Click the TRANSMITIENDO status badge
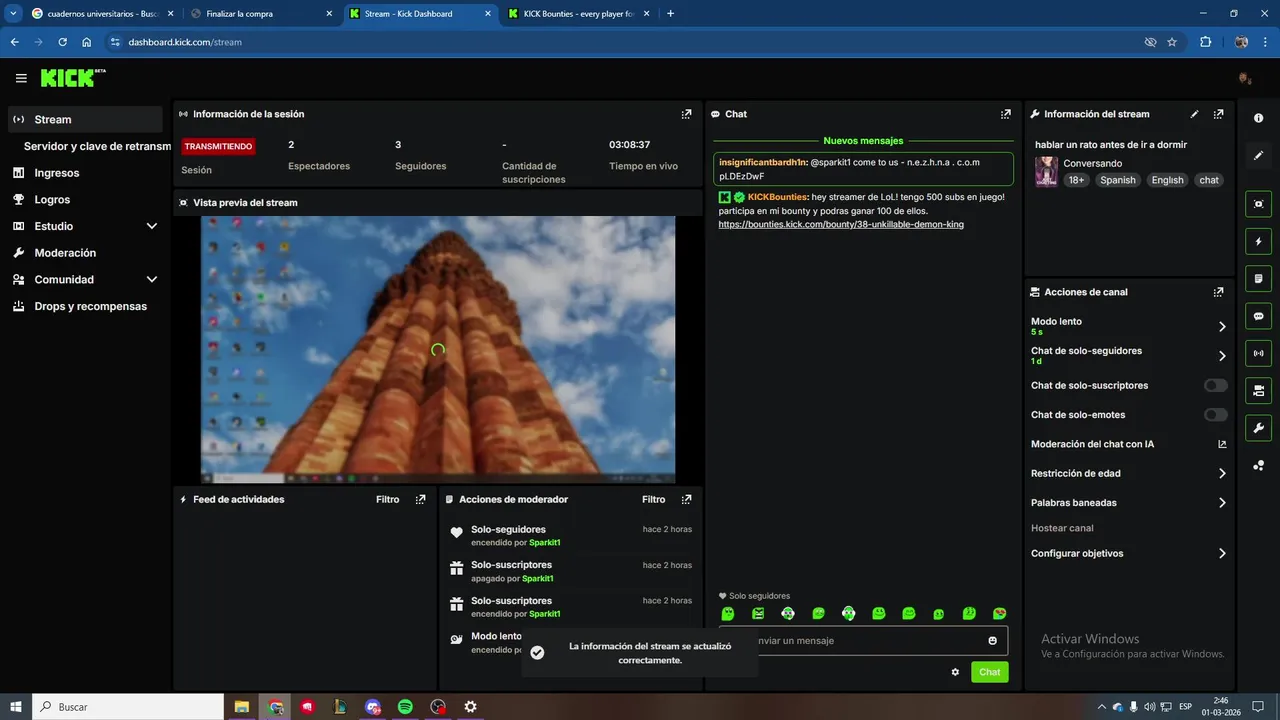The width and height of the screenshot is (1280, 720). tap(218, 146)
